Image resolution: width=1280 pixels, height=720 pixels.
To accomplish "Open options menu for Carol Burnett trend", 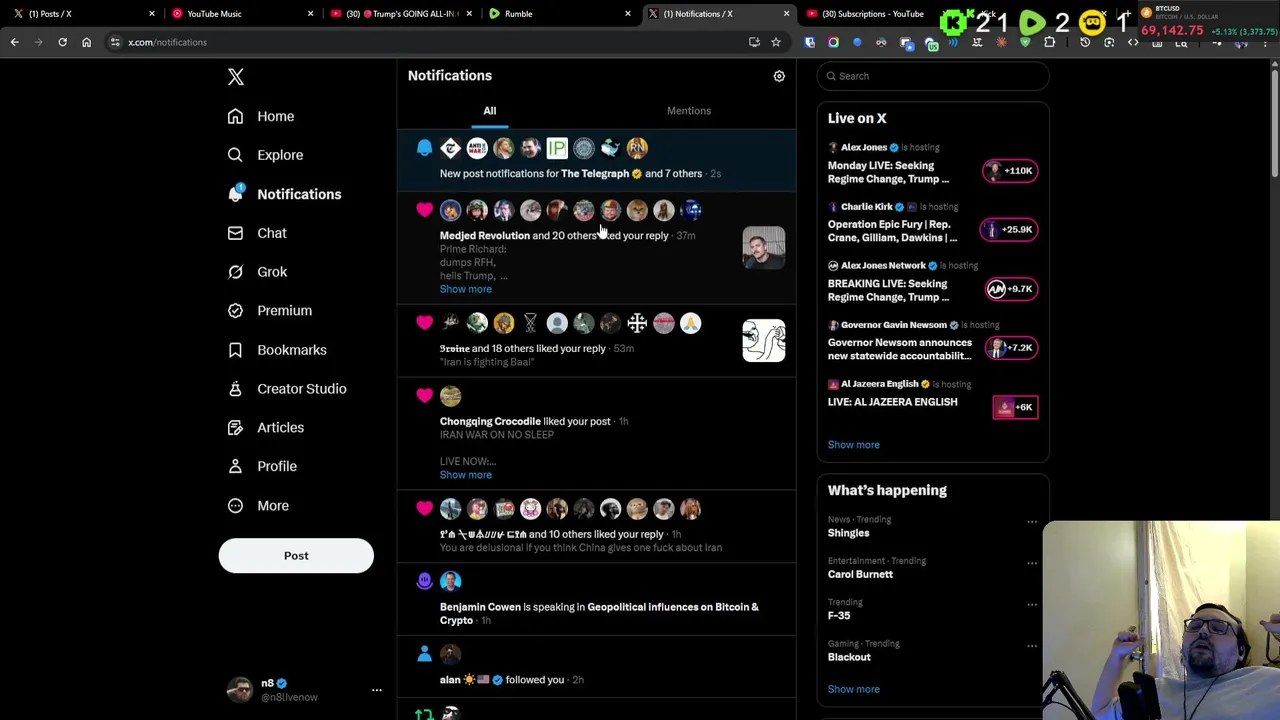I will coord(1032,563).
